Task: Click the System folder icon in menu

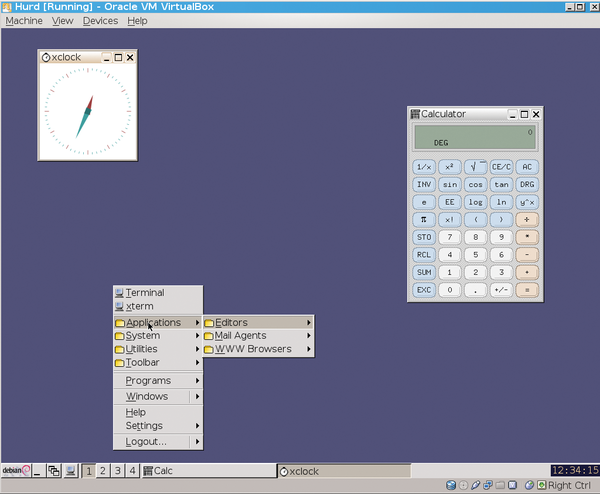Action: (x=120, y=336)
